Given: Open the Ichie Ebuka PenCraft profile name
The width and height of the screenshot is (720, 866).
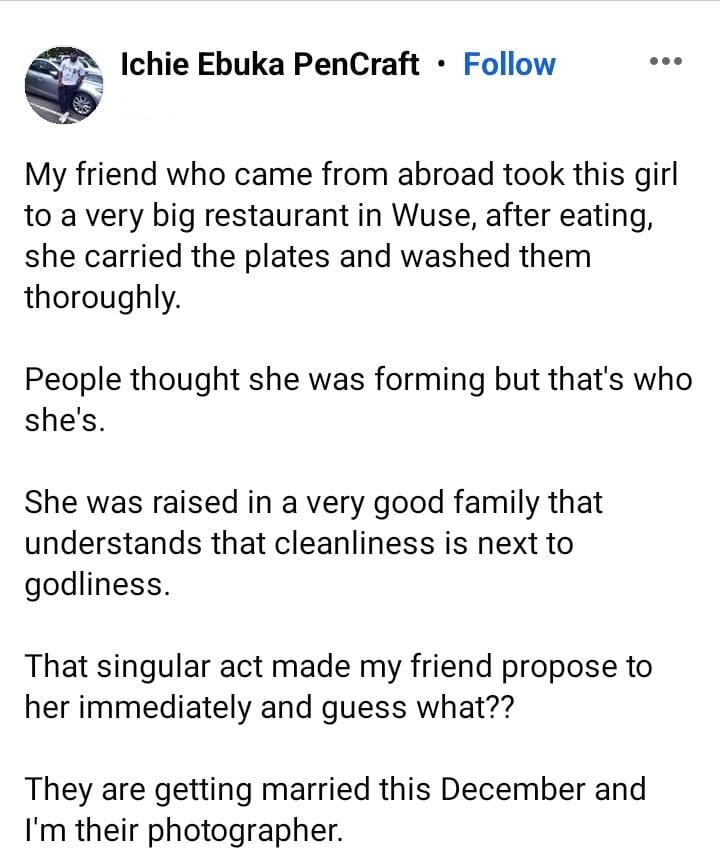Looking at the screenshot, I should [269, 64].
